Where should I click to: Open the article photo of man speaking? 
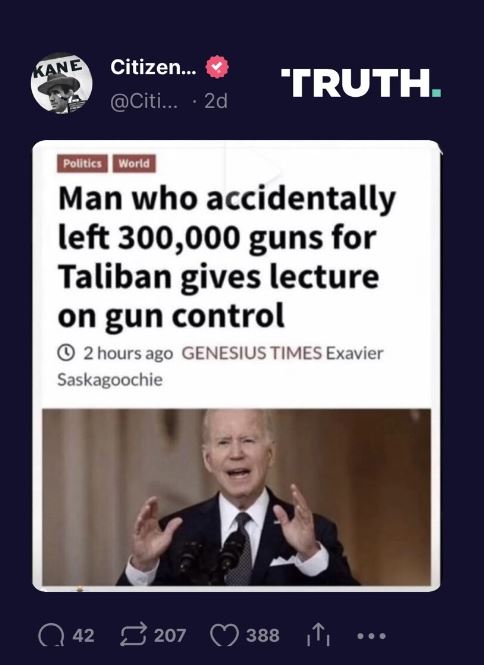pyautogui.click(x=237, y=497)
